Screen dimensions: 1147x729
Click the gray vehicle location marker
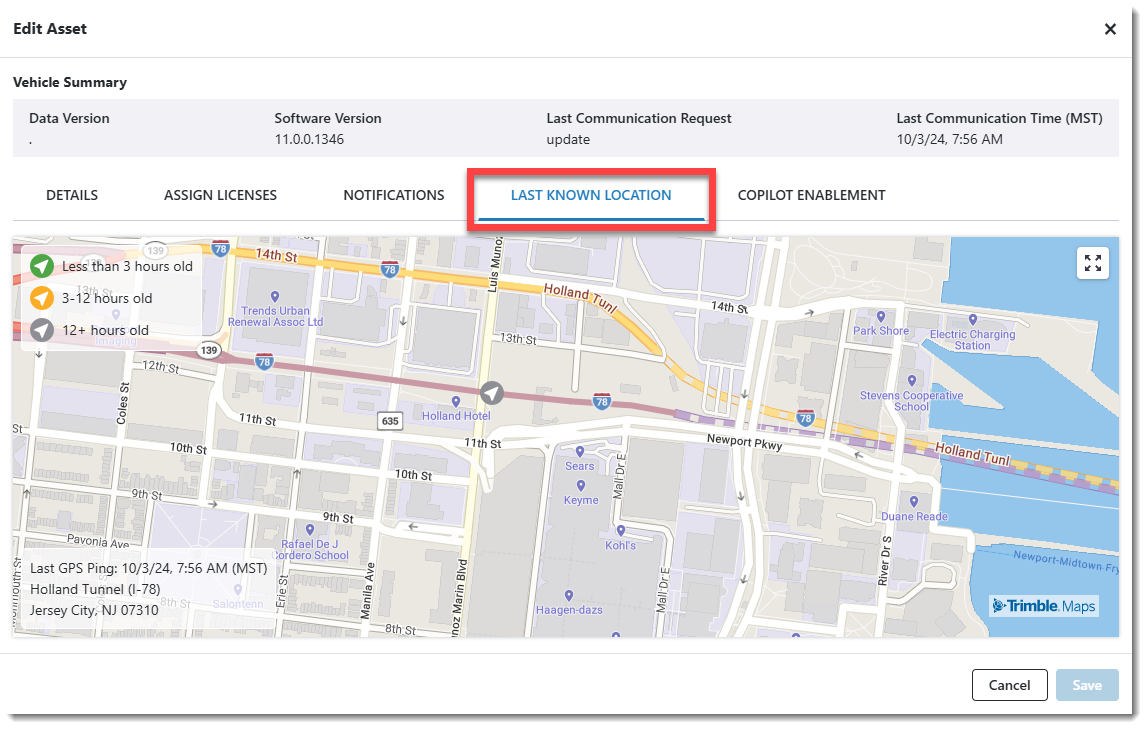[x=492, y=393]
